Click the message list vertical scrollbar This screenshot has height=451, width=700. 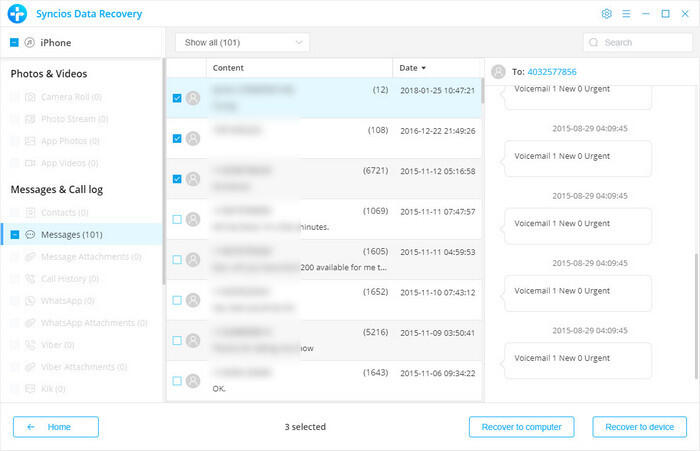[482, 92]
